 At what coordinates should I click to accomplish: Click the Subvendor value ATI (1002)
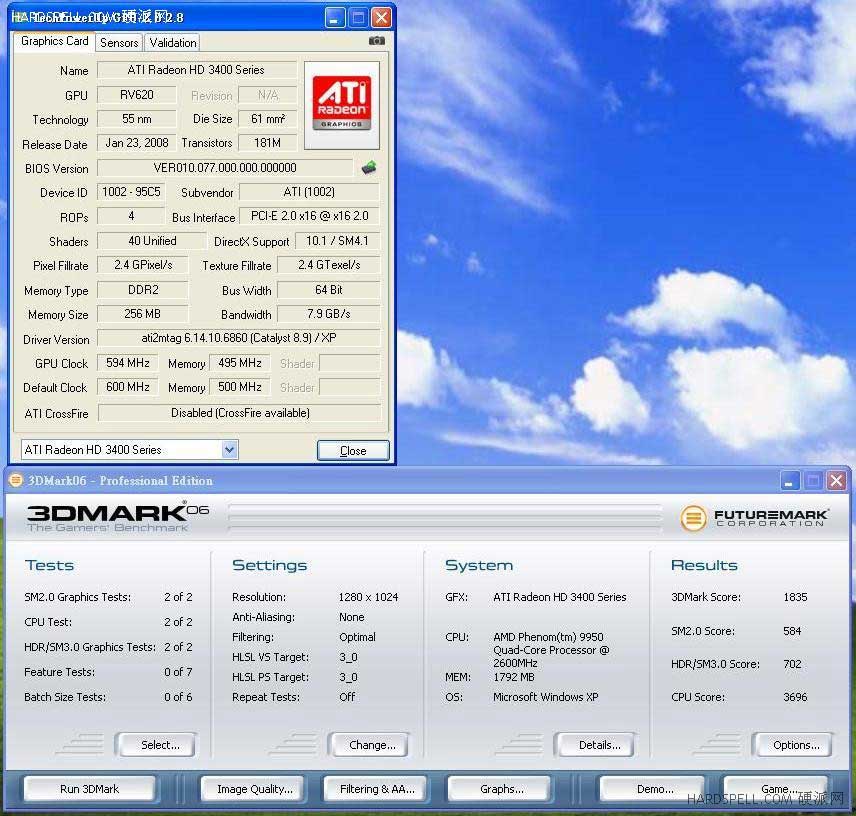(310, 192)
